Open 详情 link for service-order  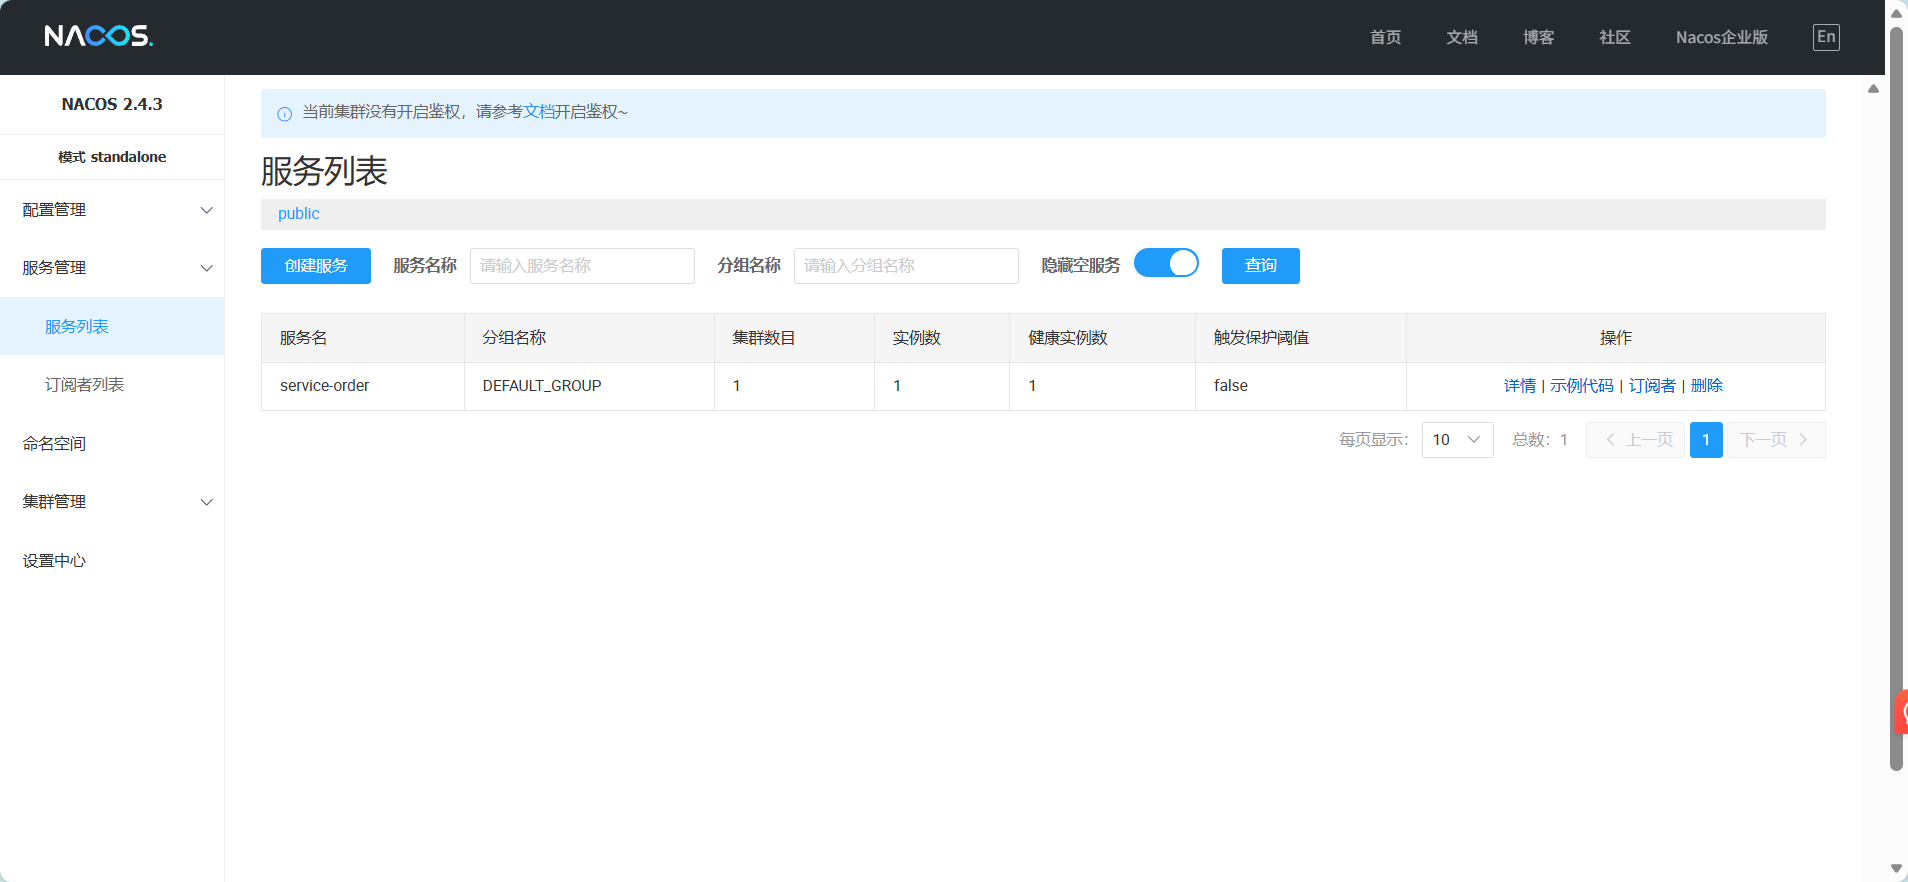click(1519, 386)
